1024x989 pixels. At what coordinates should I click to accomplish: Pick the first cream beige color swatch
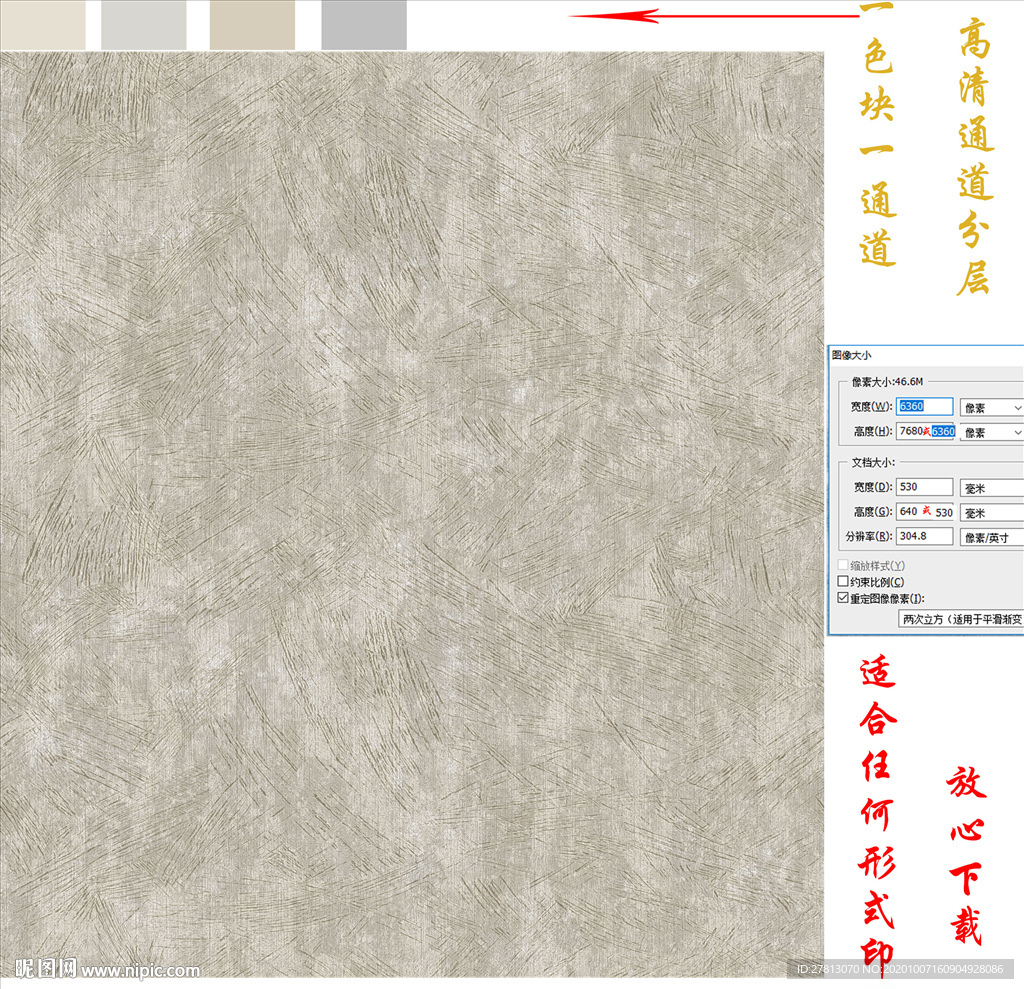click(42, 24)
